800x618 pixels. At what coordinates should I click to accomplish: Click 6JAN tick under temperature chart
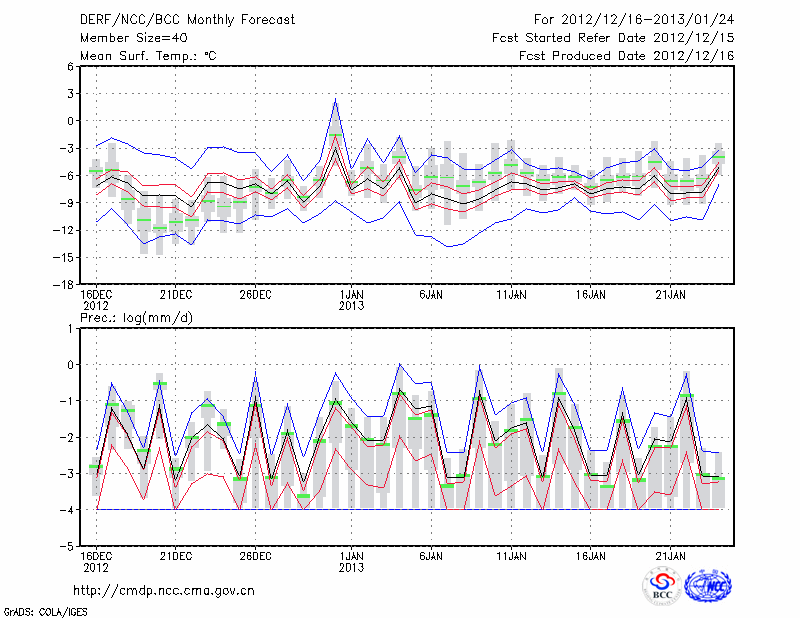[x=431, y=294]
